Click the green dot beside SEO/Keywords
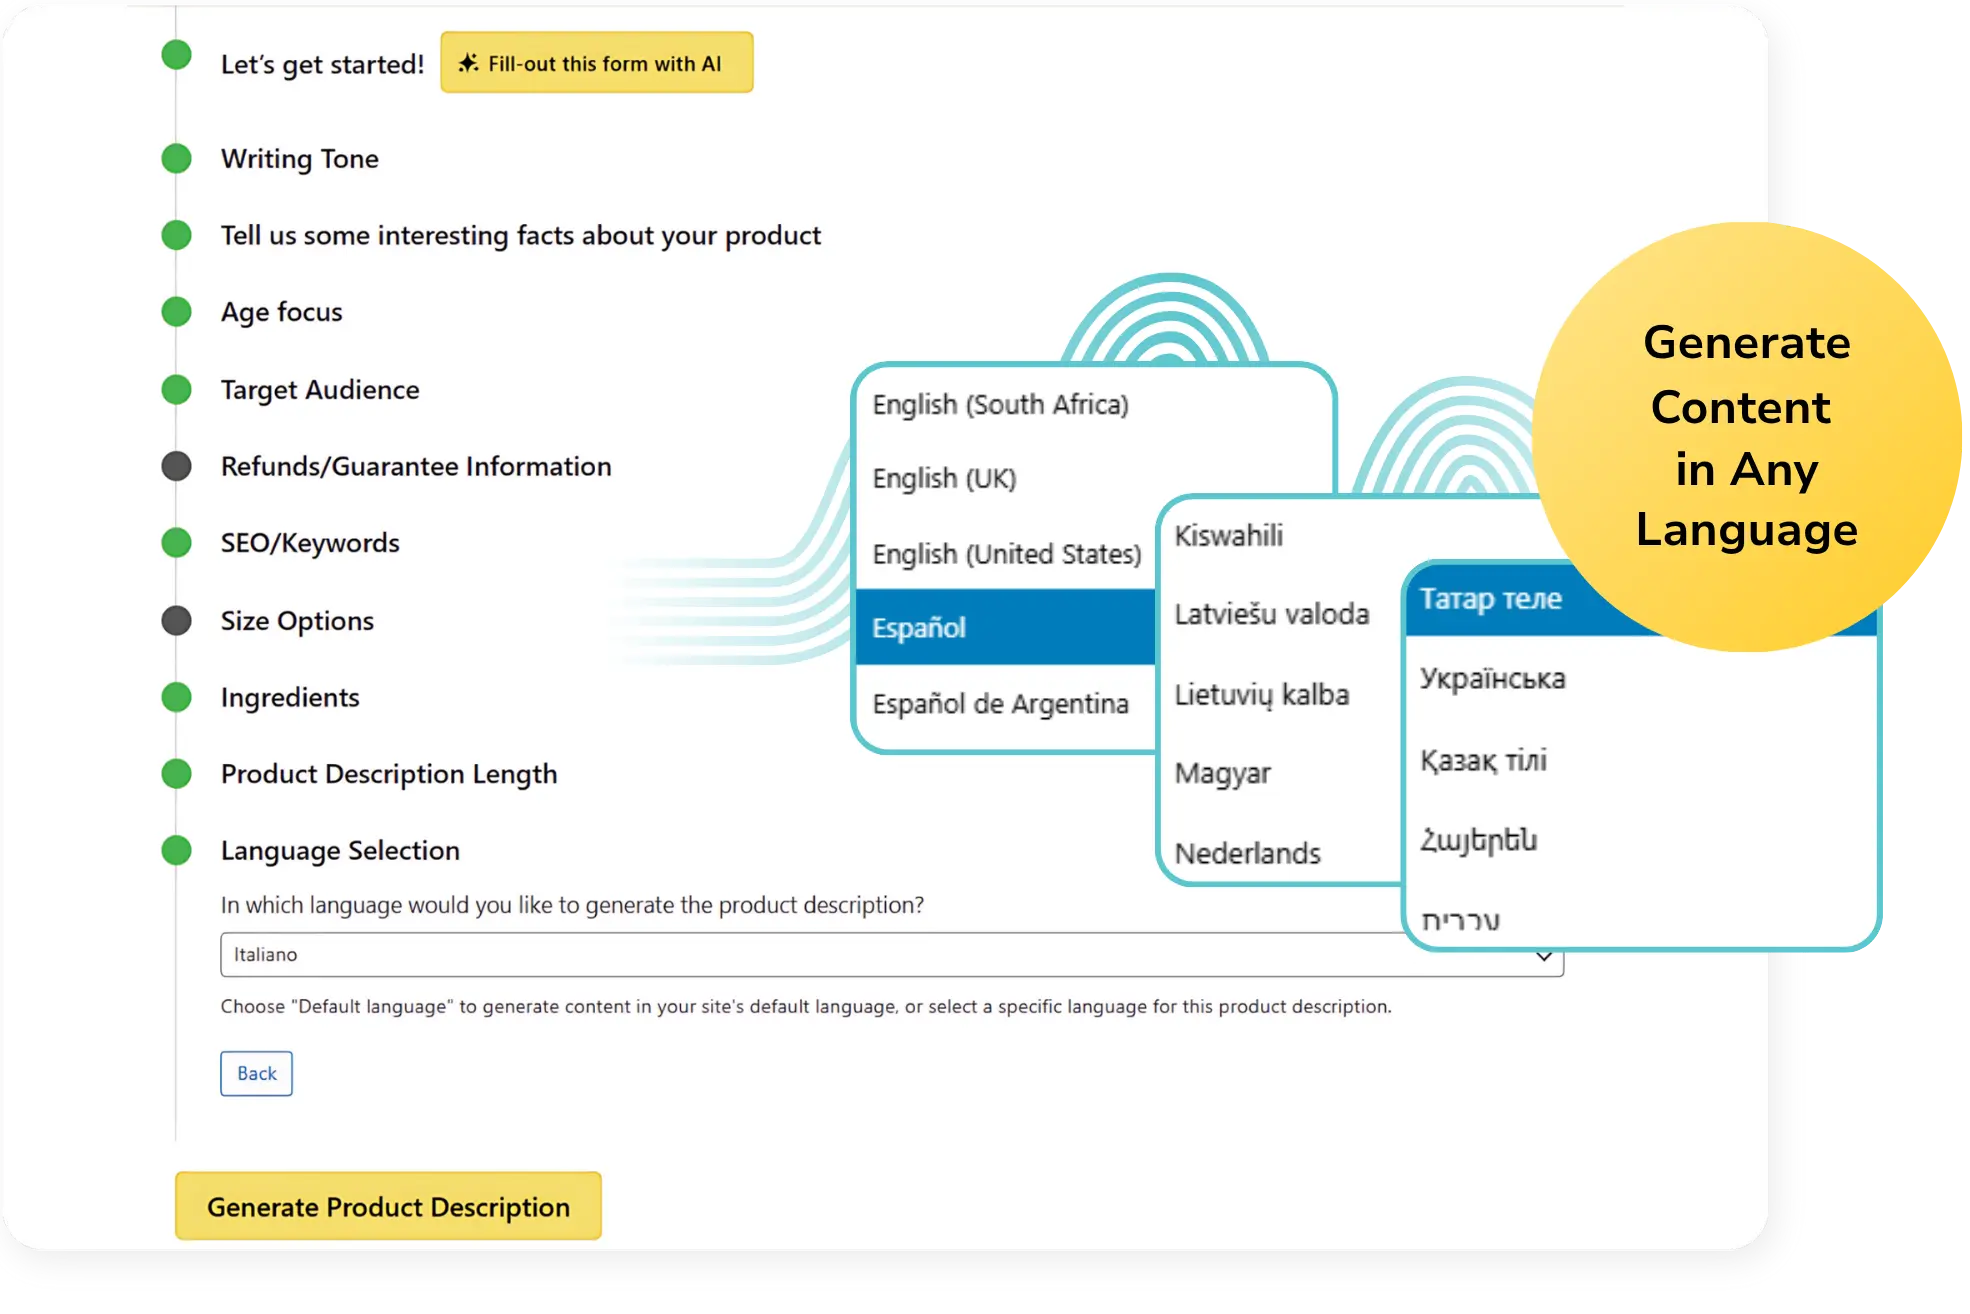The image size is (1970, 1314). pos(177,543)
